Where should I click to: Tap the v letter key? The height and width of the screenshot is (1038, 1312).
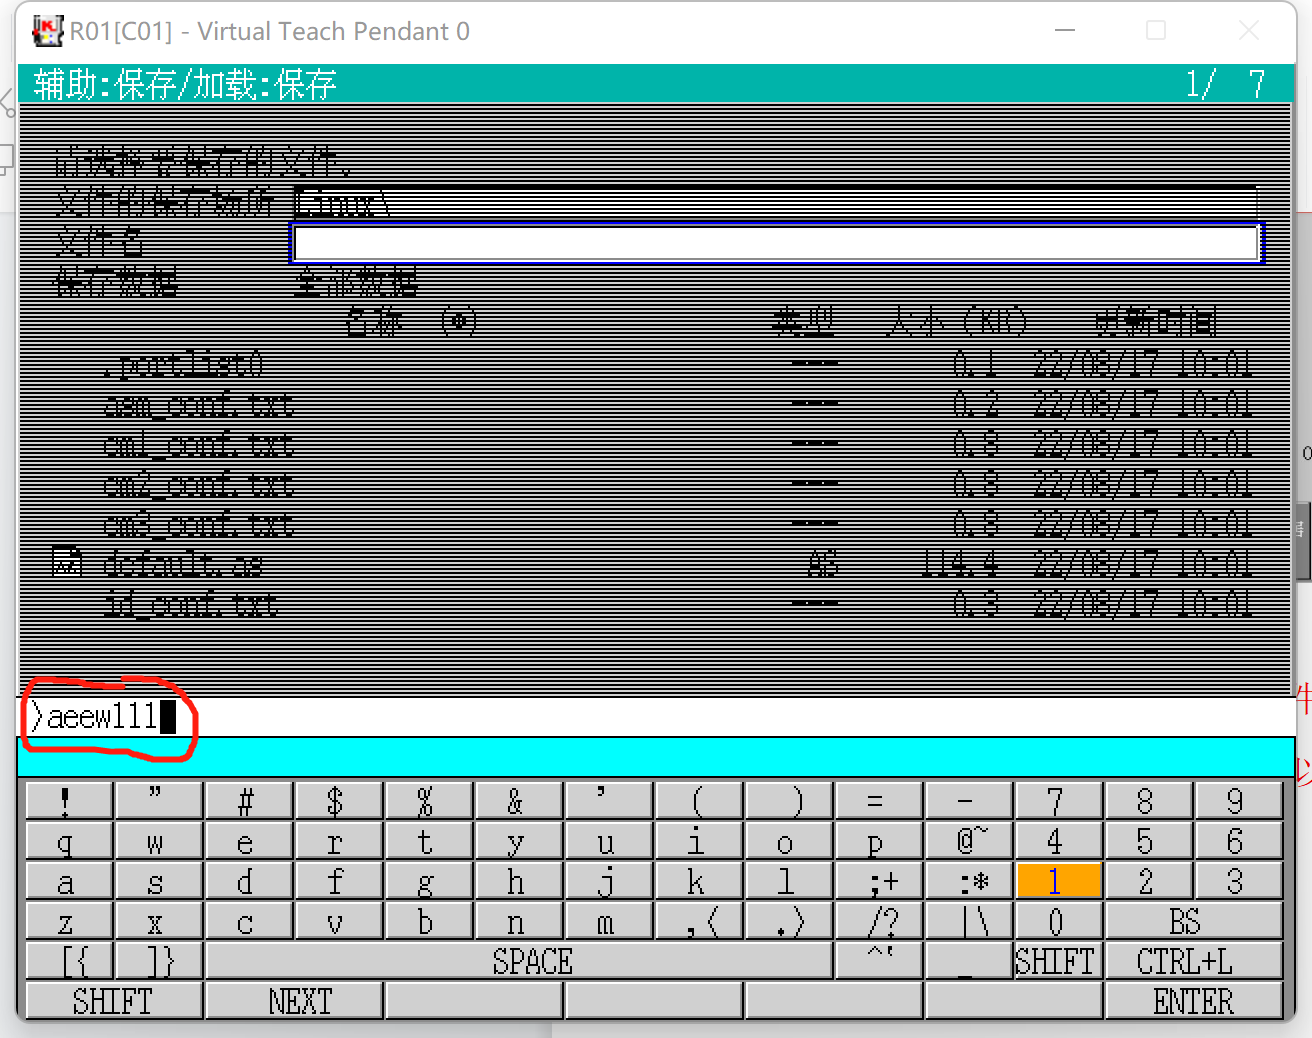[338, 921]
